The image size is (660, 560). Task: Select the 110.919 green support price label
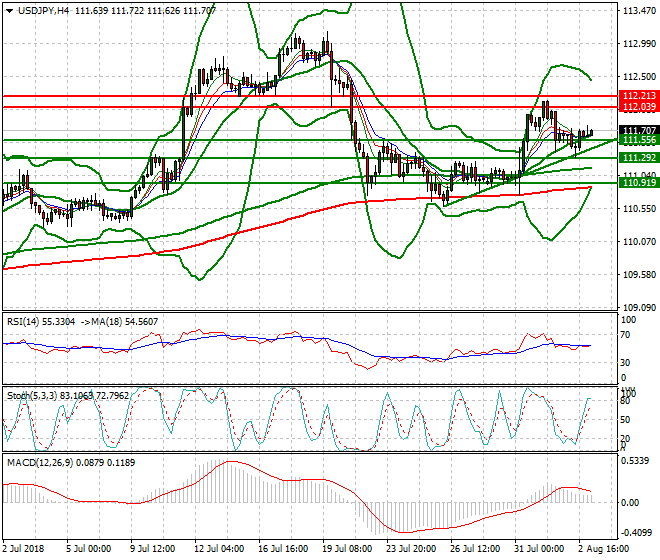coord(639,183)
